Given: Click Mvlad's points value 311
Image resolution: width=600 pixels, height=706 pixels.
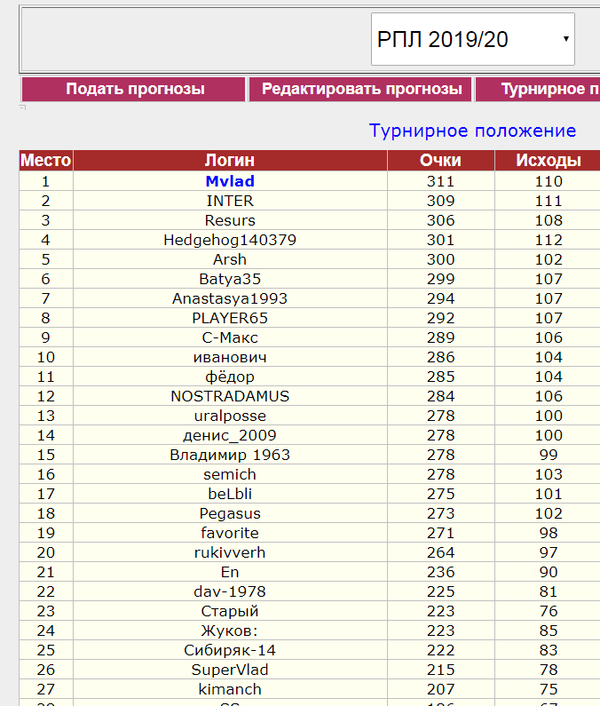Looking at the screenshot, I should tap(441, 181).
